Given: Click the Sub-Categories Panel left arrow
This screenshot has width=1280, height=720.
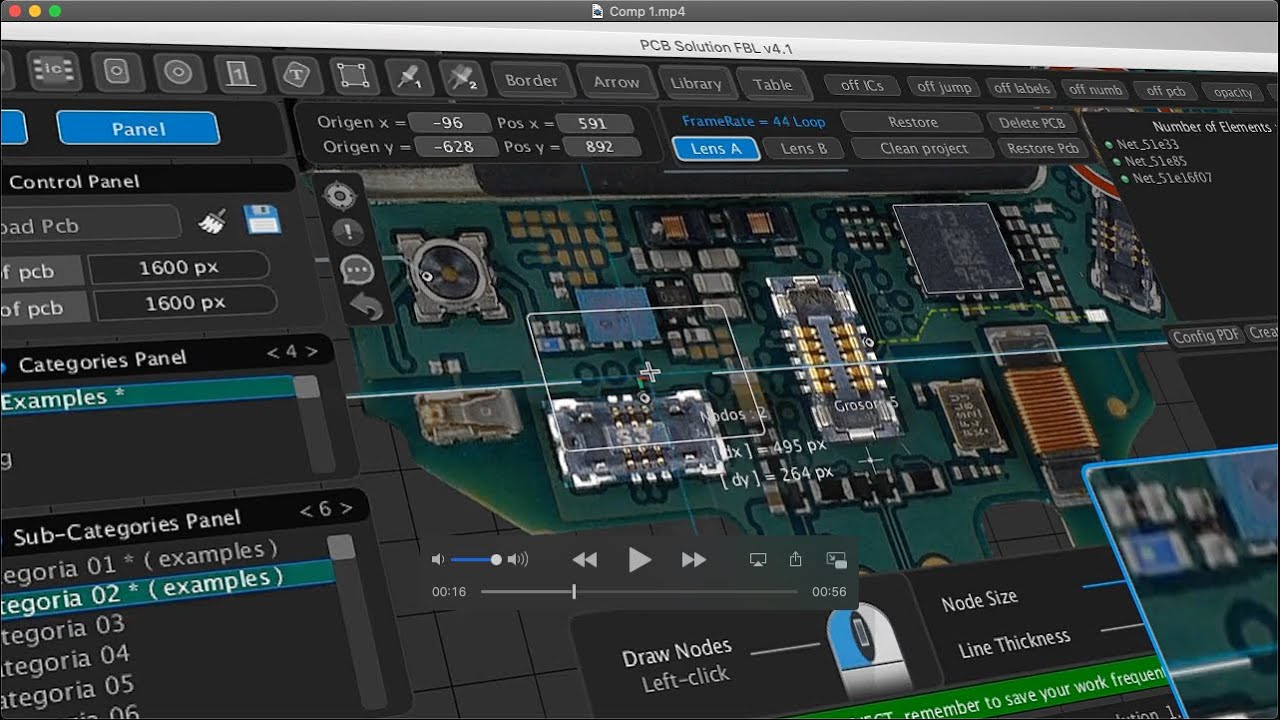Looking at the screenshot, I should 306,512.
